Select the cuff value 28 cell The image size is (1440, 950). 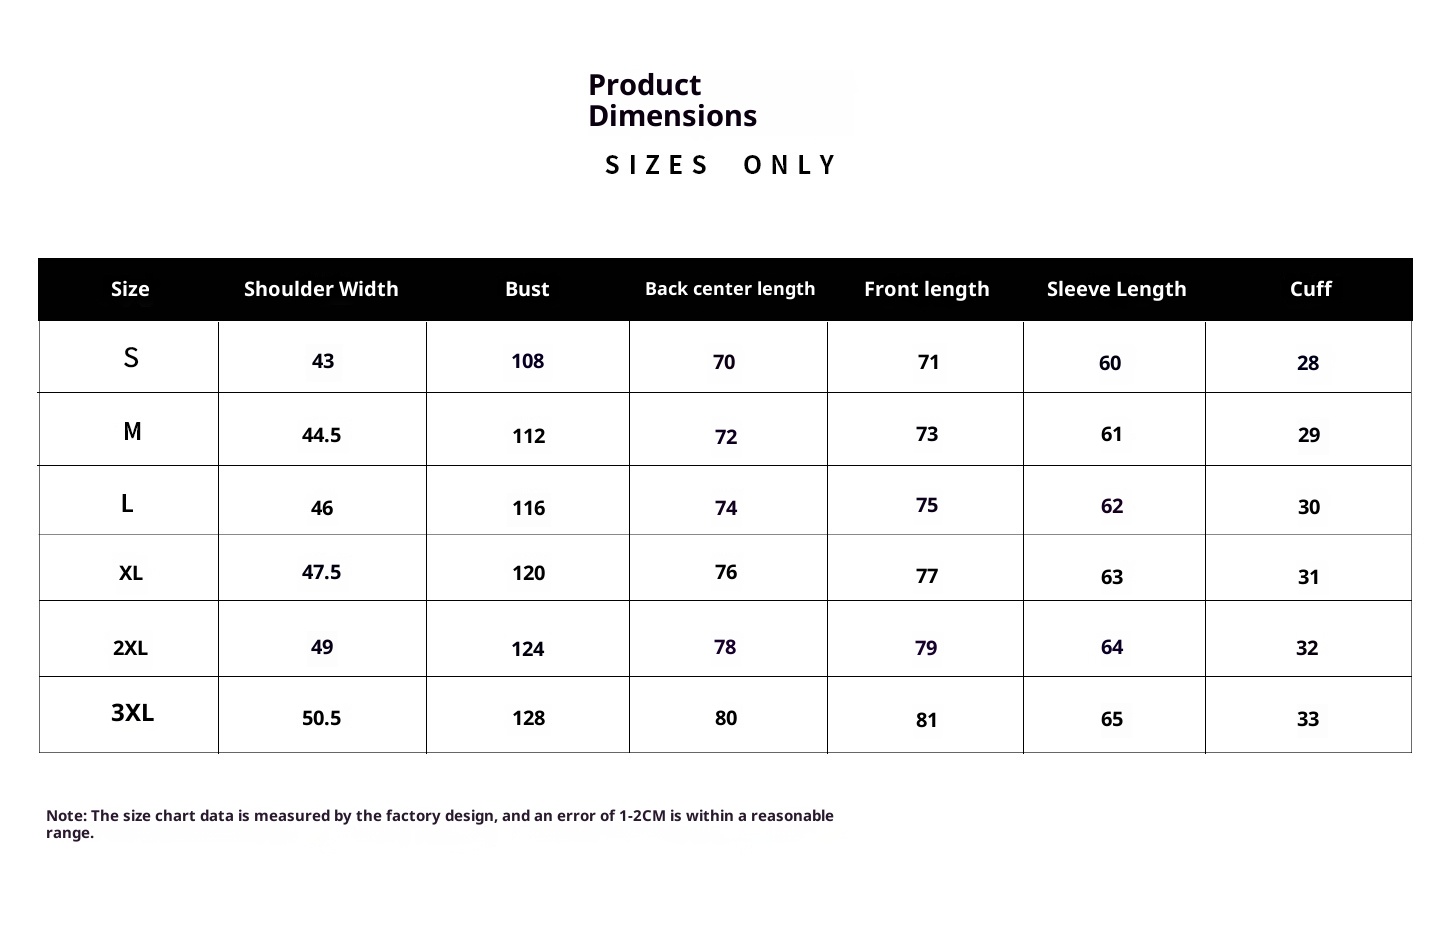1307,363
